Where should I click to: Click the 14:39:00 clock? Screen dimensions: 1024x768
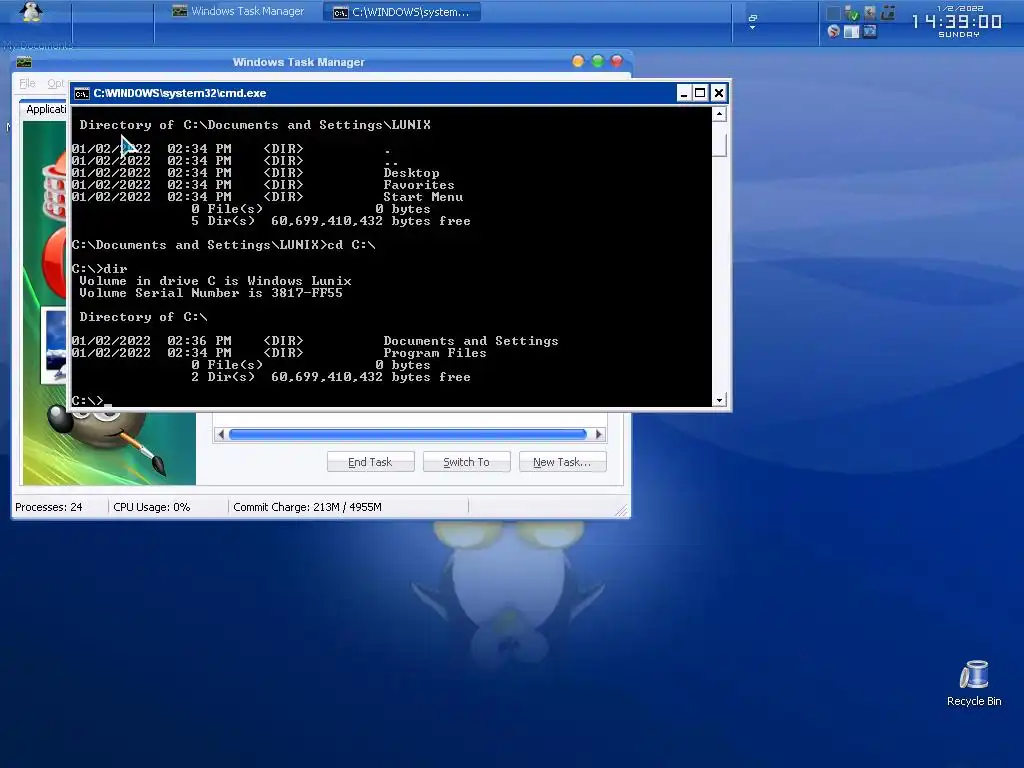pos(957,22)
